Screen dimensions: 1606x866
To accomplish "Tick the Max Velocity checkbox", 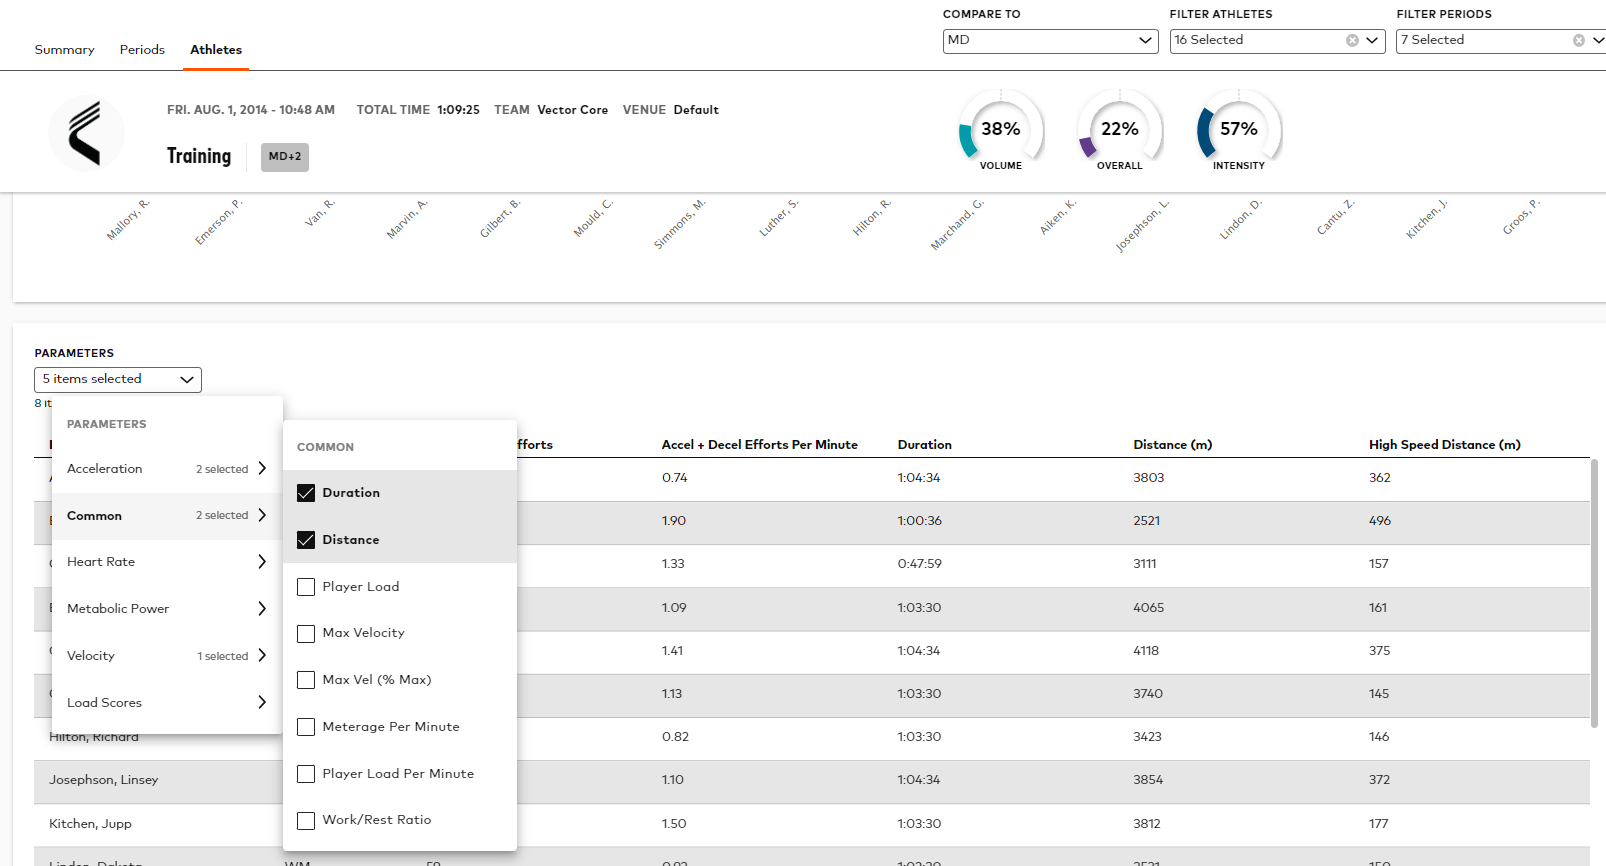I will pos(306,634).
